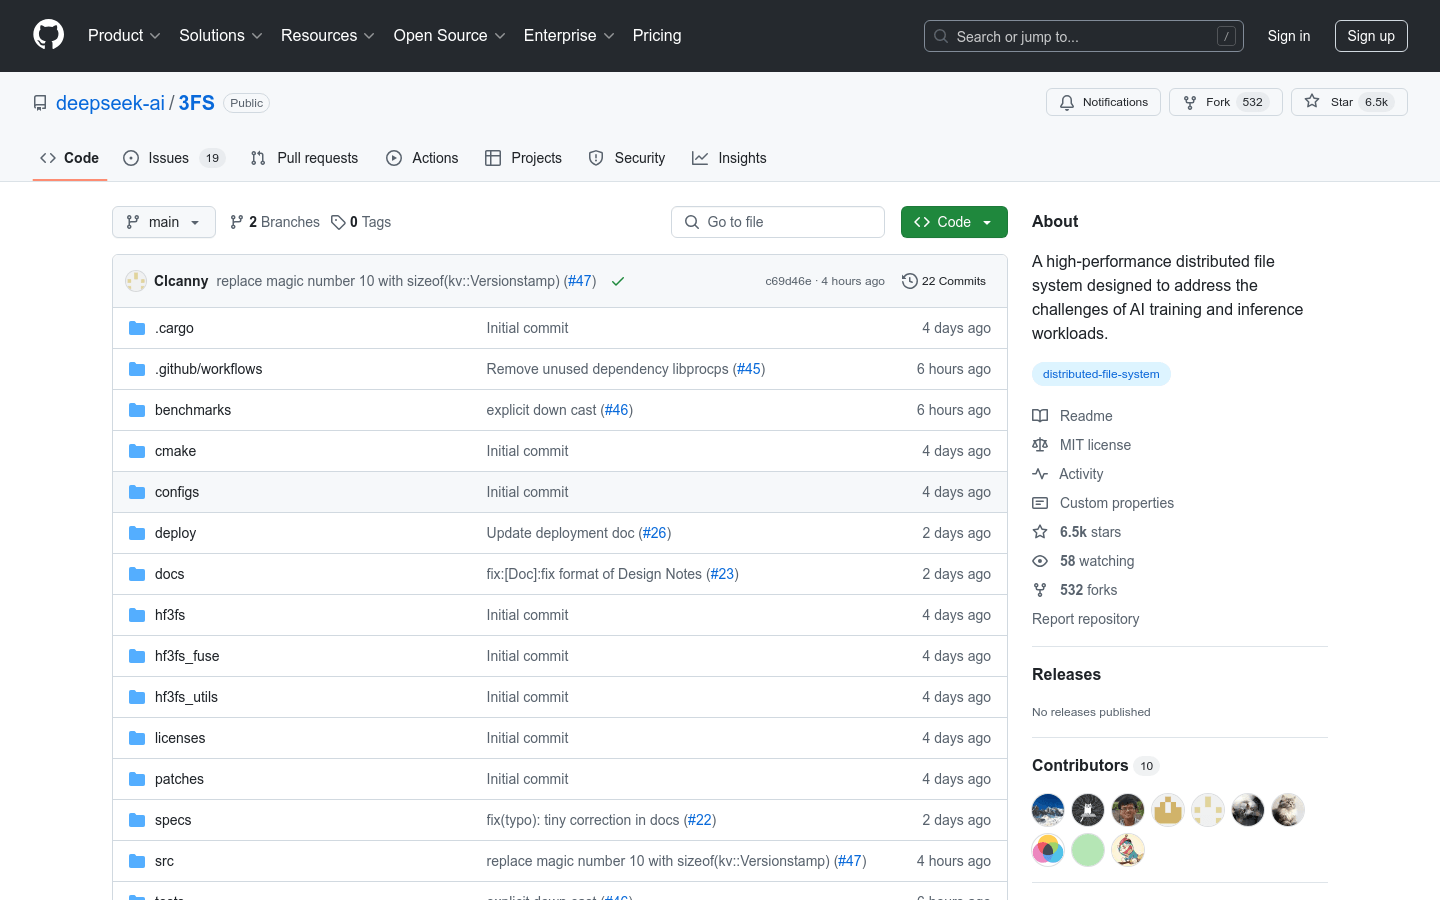Switch to the Actions tab
1440x900 pixels.
422,158
